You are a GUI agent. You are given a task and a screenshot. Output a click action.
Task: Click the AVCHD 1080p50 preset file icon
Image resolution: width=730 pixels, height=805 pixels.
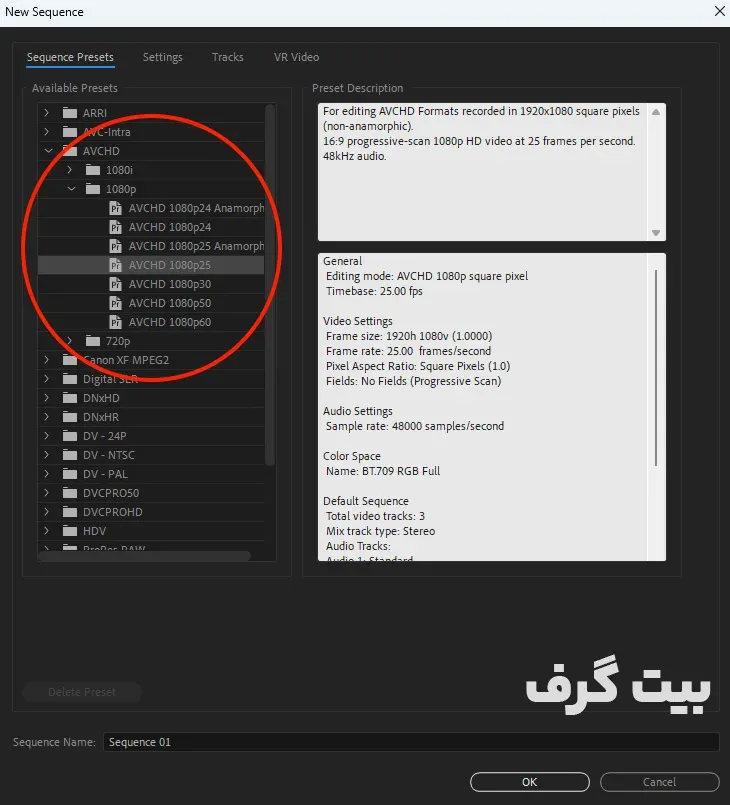pyautogui.click(x=116, y=303)
